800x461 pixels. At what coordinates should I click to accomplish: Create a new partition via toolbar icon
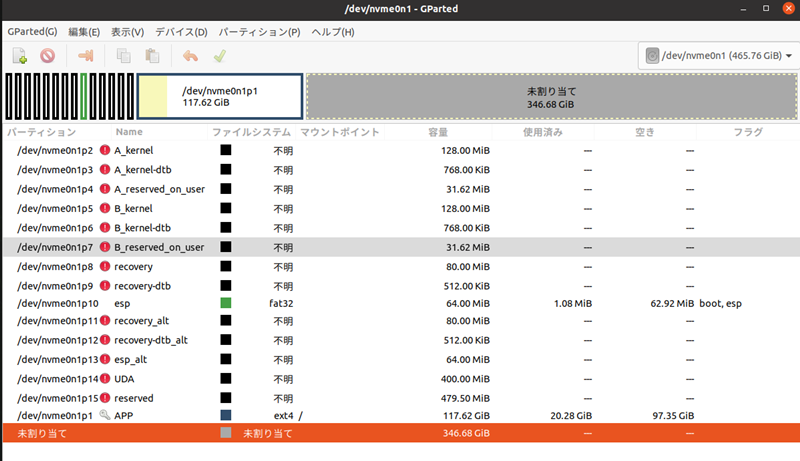click(x=20, y=56)
